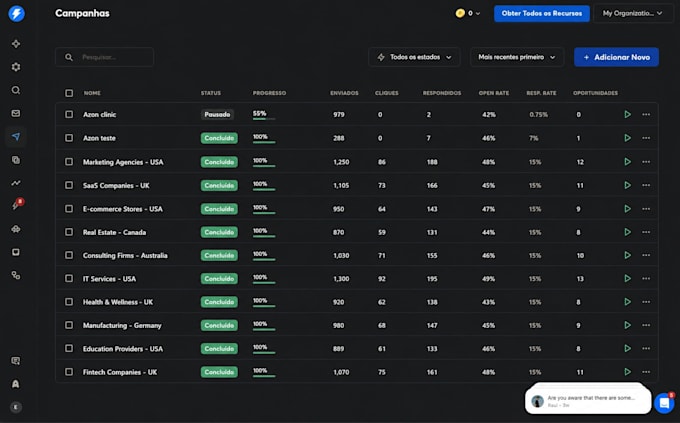Viewport: 680px width, 423px height.
Task: Click play icon for Fintech Companies - UK
Action: click(x=628, y=372)
